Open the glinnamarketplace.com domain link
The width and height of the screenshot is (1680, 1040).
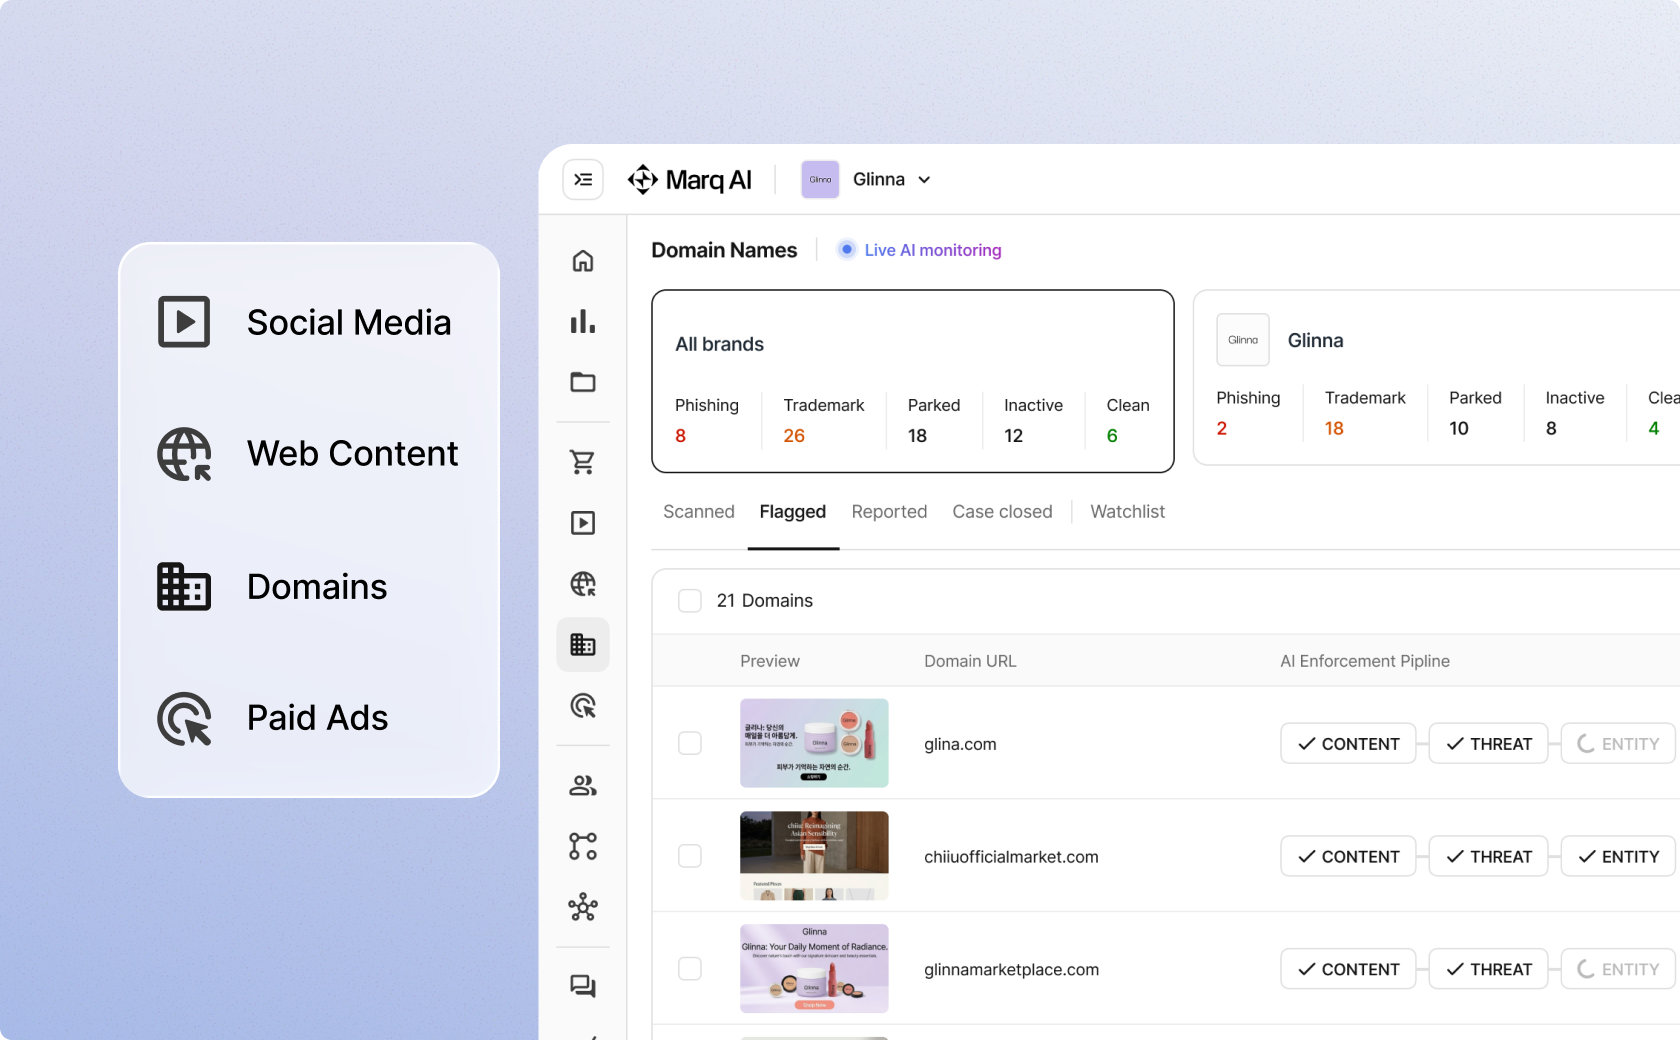click(1011, 970)
